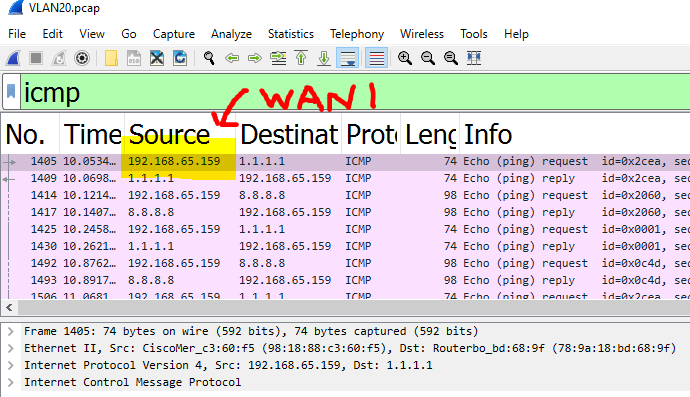Reset text to normal size
The height and width of the screenshot is (397, 690).
click(451, 58)
